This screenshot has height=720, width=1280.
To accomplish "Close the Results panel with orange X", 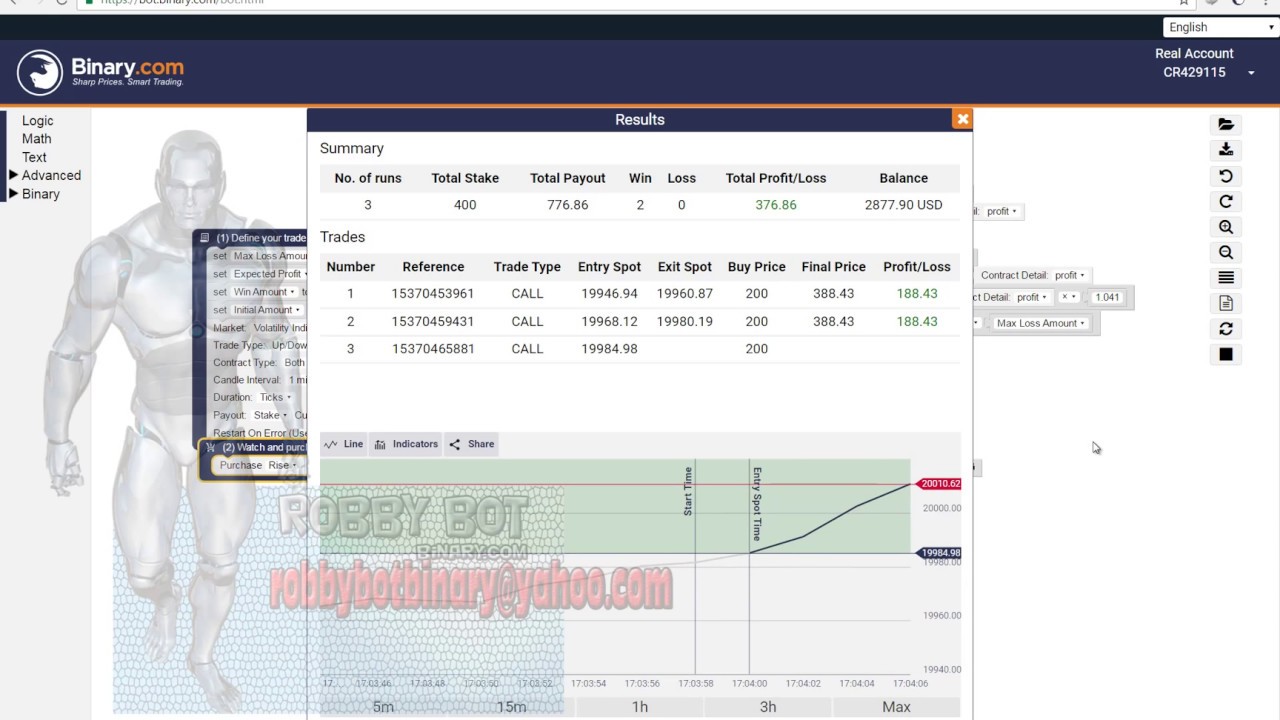I will pos(962,119).
